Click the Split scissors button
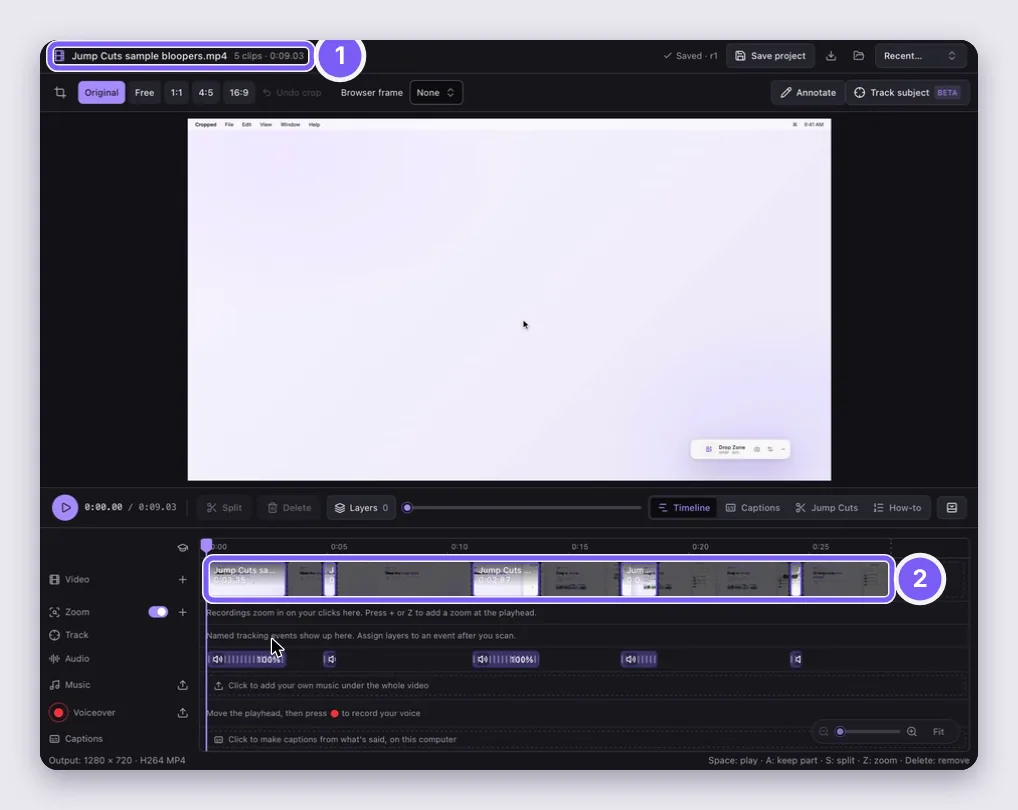 [224, 508]
